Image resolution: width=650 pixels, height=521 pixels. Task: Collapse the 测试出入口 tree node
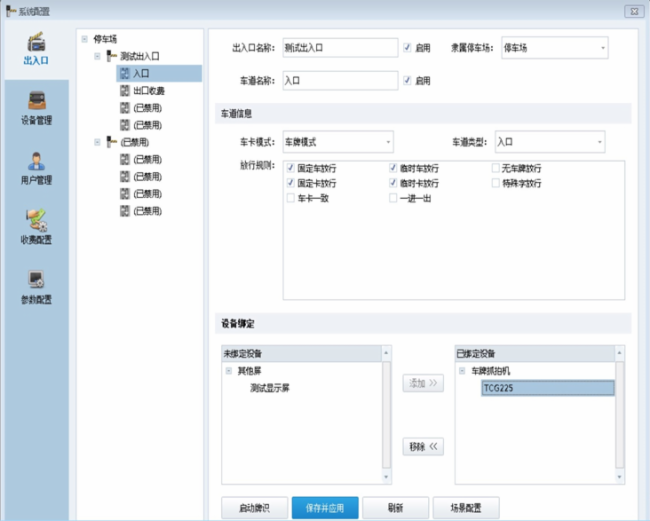(97, 56)
